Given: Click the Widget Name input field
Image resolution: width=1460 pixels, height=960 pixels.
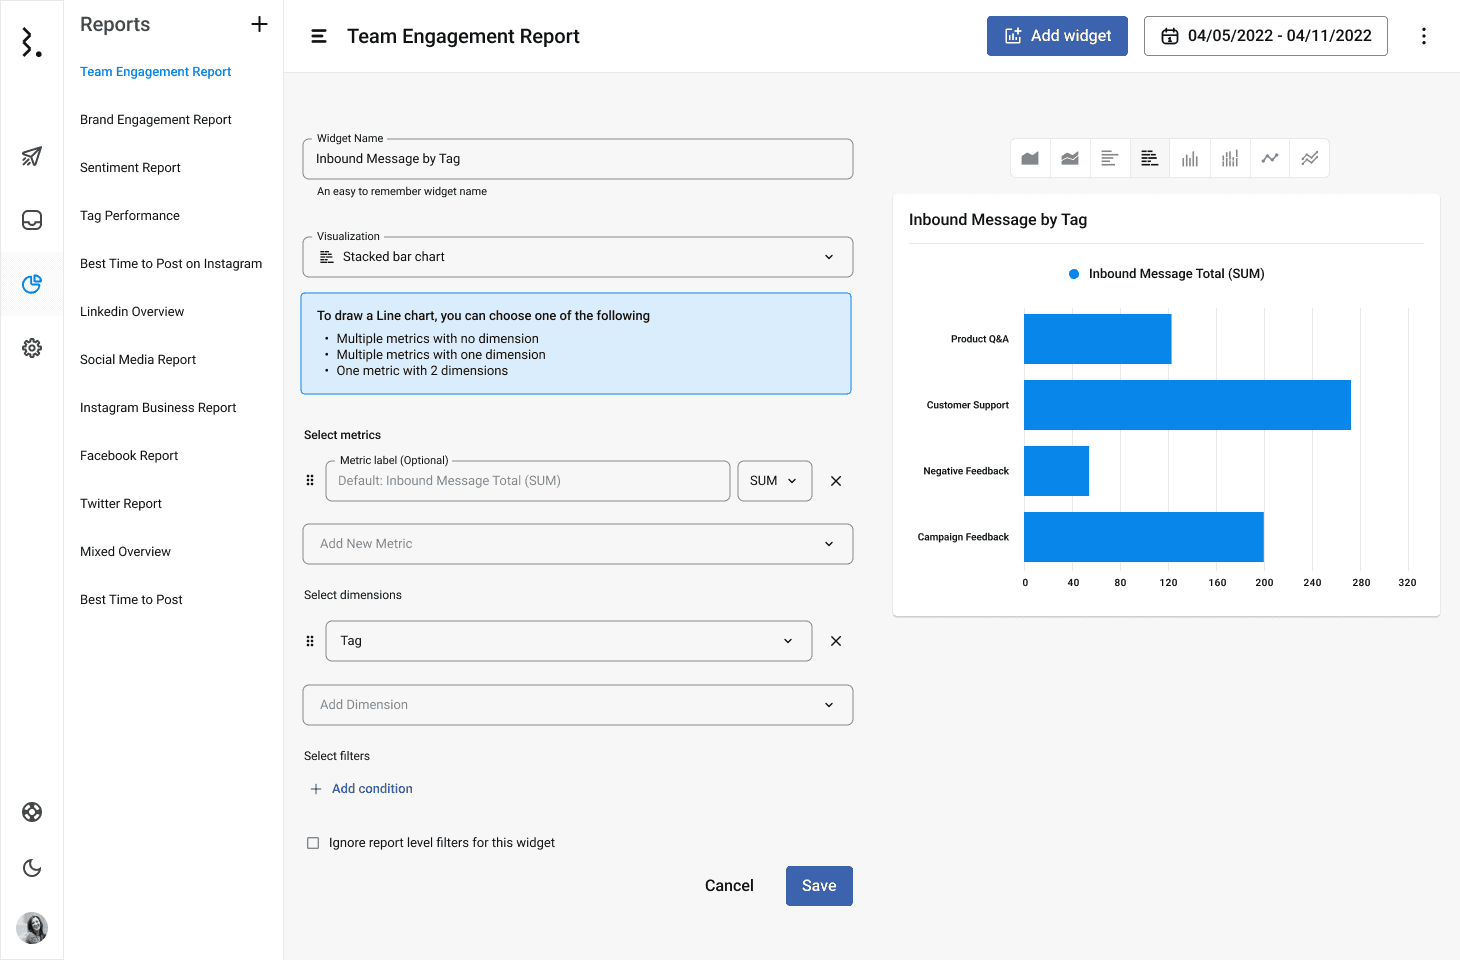Looking at the screenshot, I should click(577, 159).
